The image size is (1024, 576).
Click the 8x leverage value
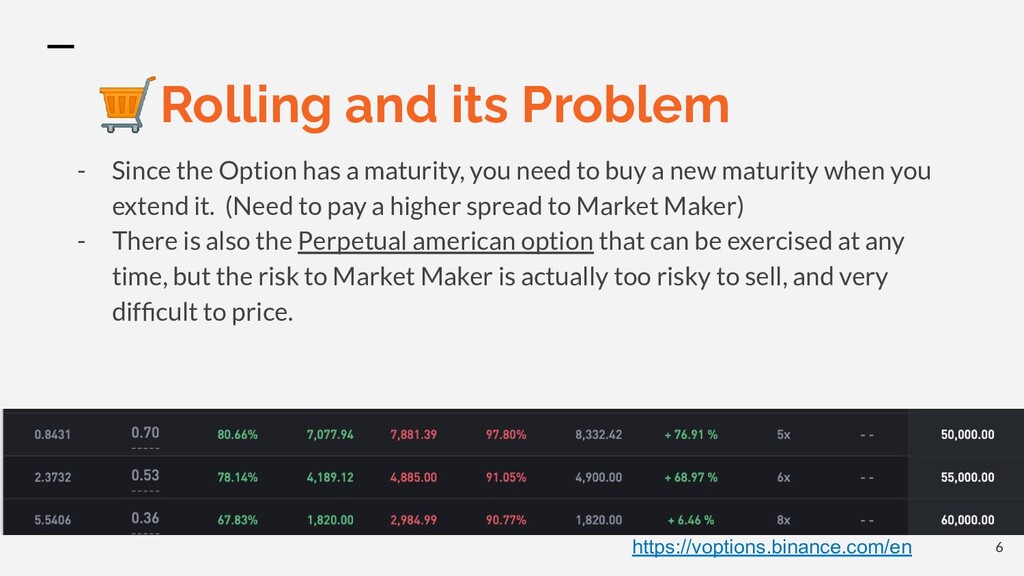pyautogui.click(x=783, y=520)
